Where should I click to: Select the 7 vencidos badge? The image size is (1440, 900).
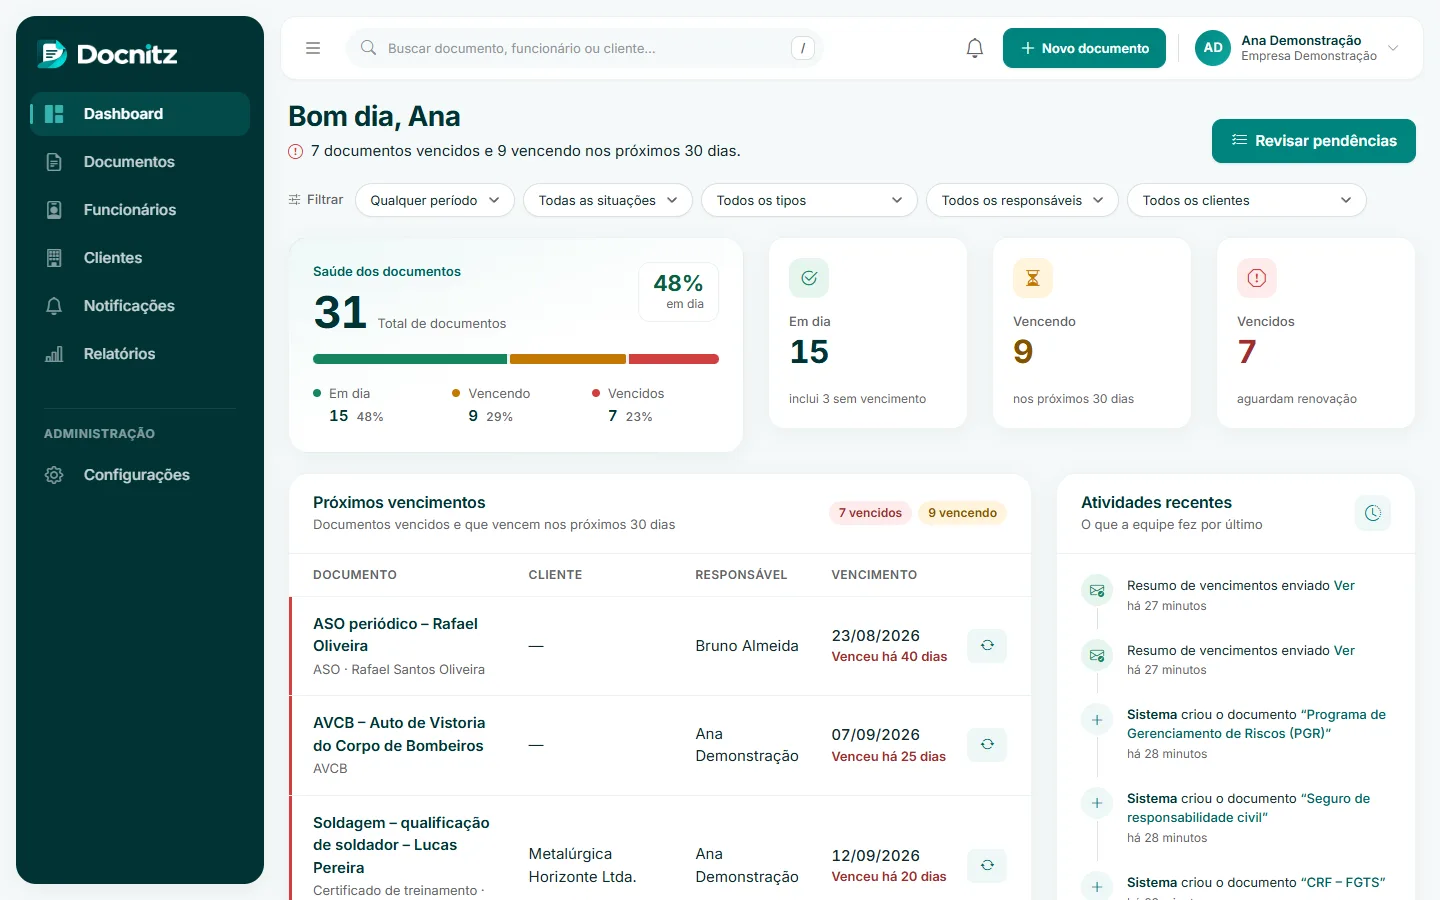870,513
